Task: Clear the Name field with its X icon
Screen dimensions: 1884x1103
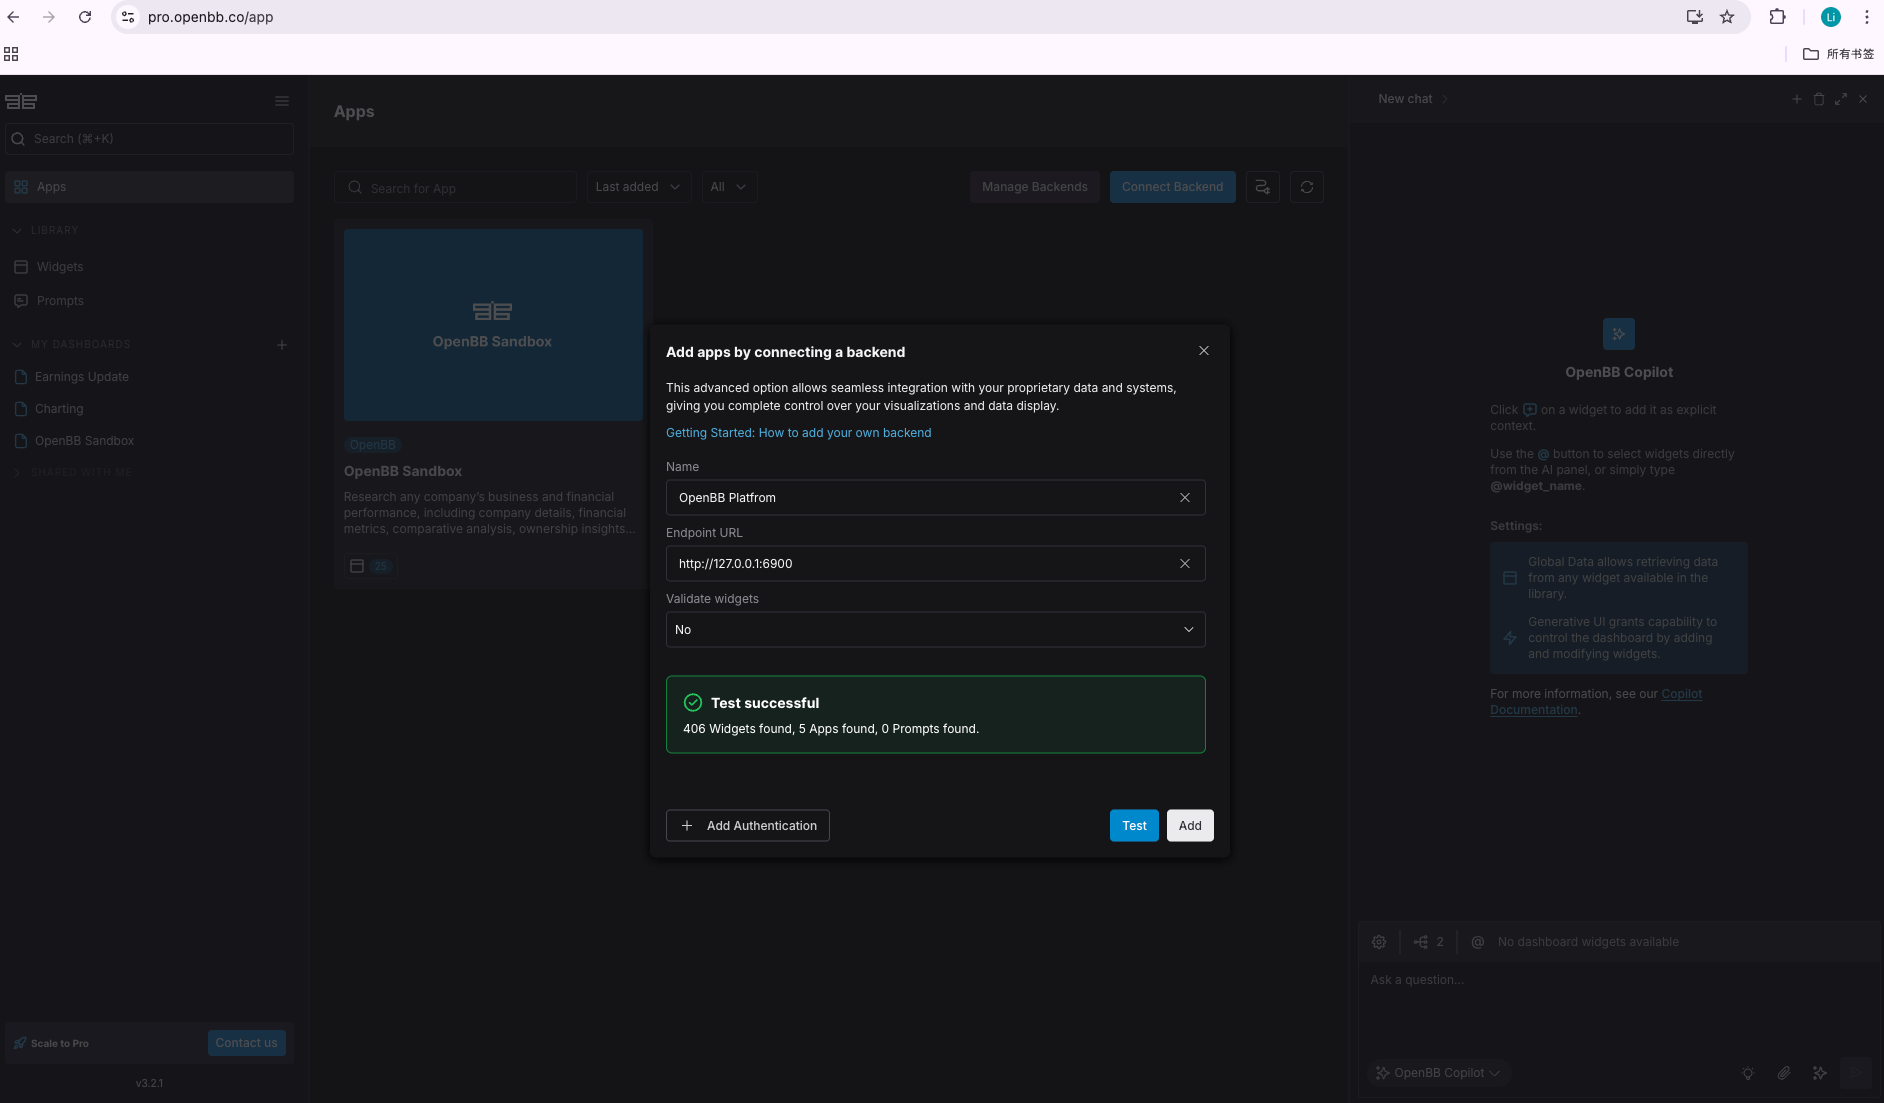Action: pos(1184,498)
